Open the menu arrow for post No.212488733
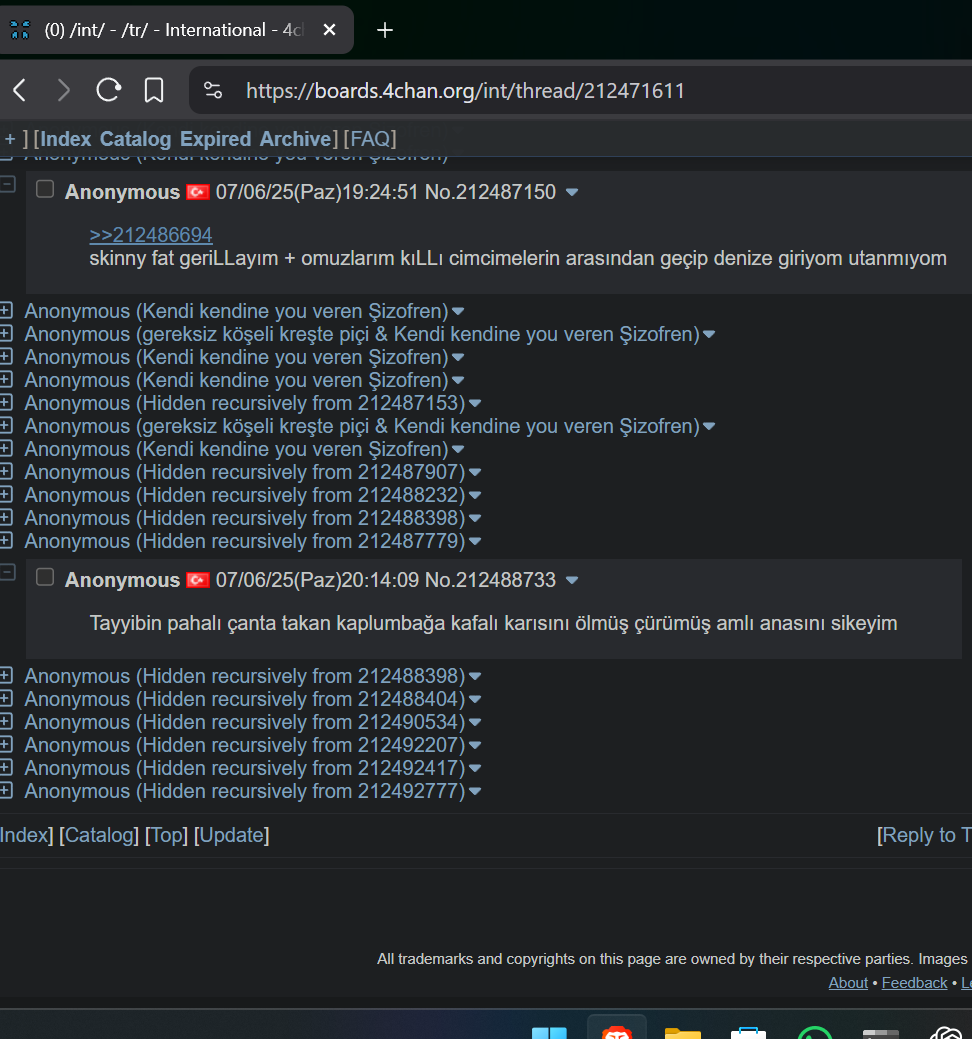972x1039 pixels. pos(572,581)
